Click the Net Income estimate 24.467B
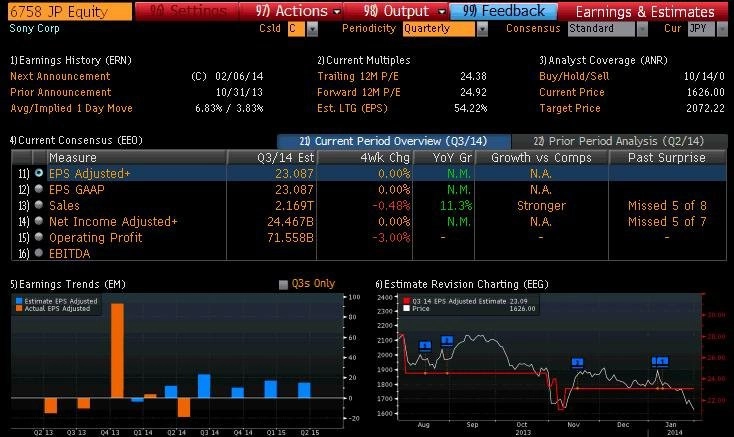 click(x=290, y=221)
